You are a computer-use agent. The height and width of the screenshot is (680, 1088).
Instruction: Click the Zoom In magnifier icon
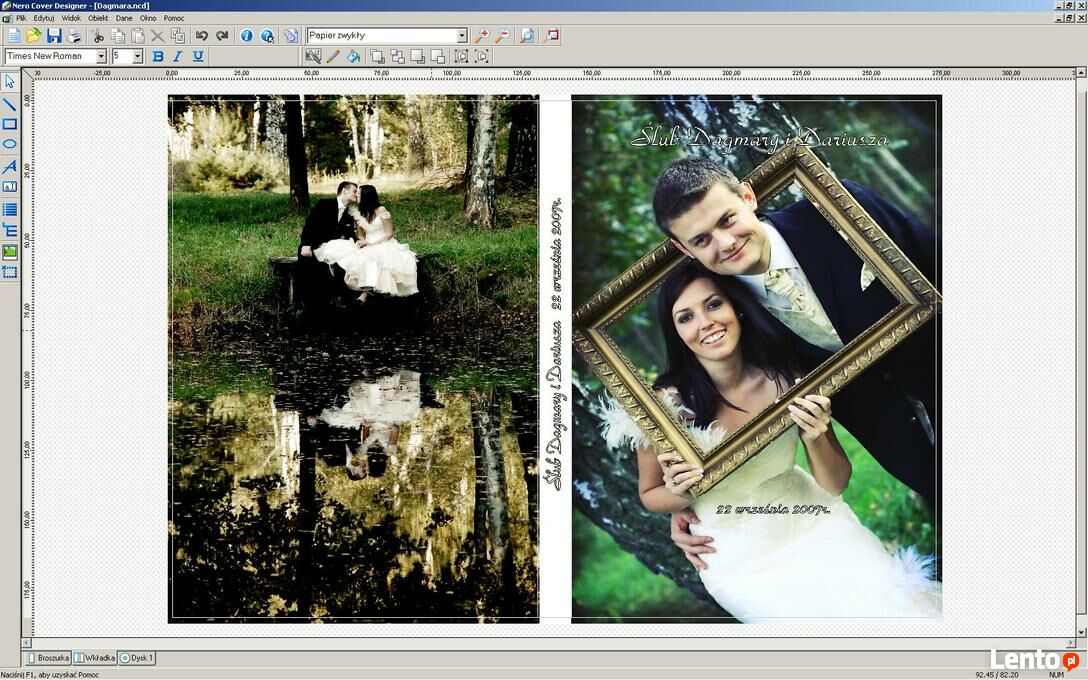(482, 36)
